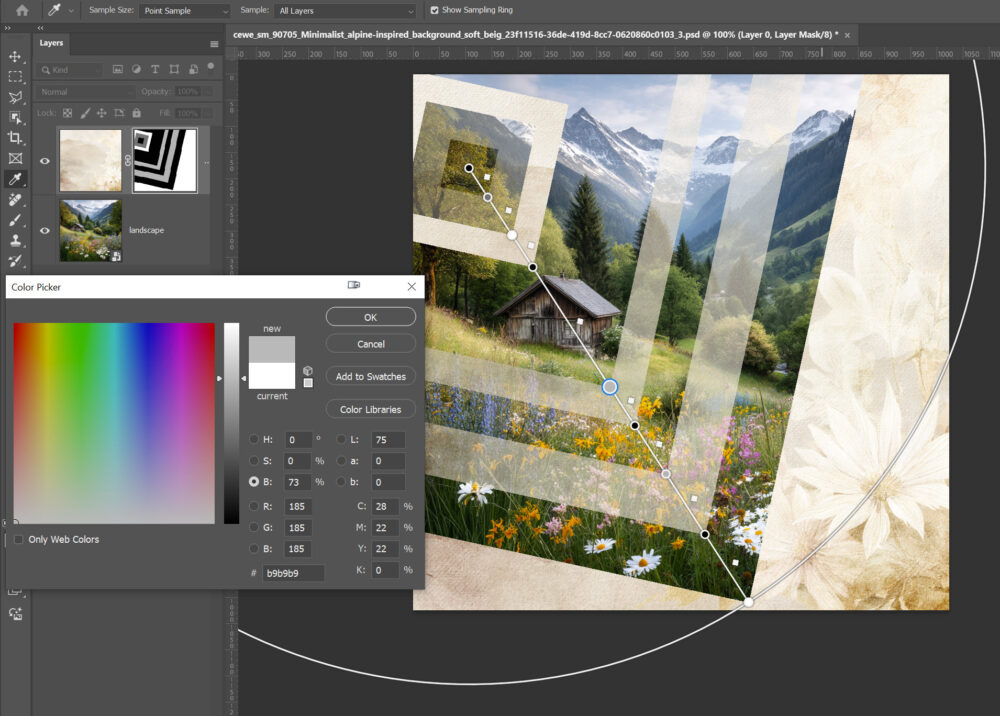Image resolution: width=1000 pixels, height=716 pixels.
Task: Select the Spot Healing Brush tool
Action: point(15,199)
